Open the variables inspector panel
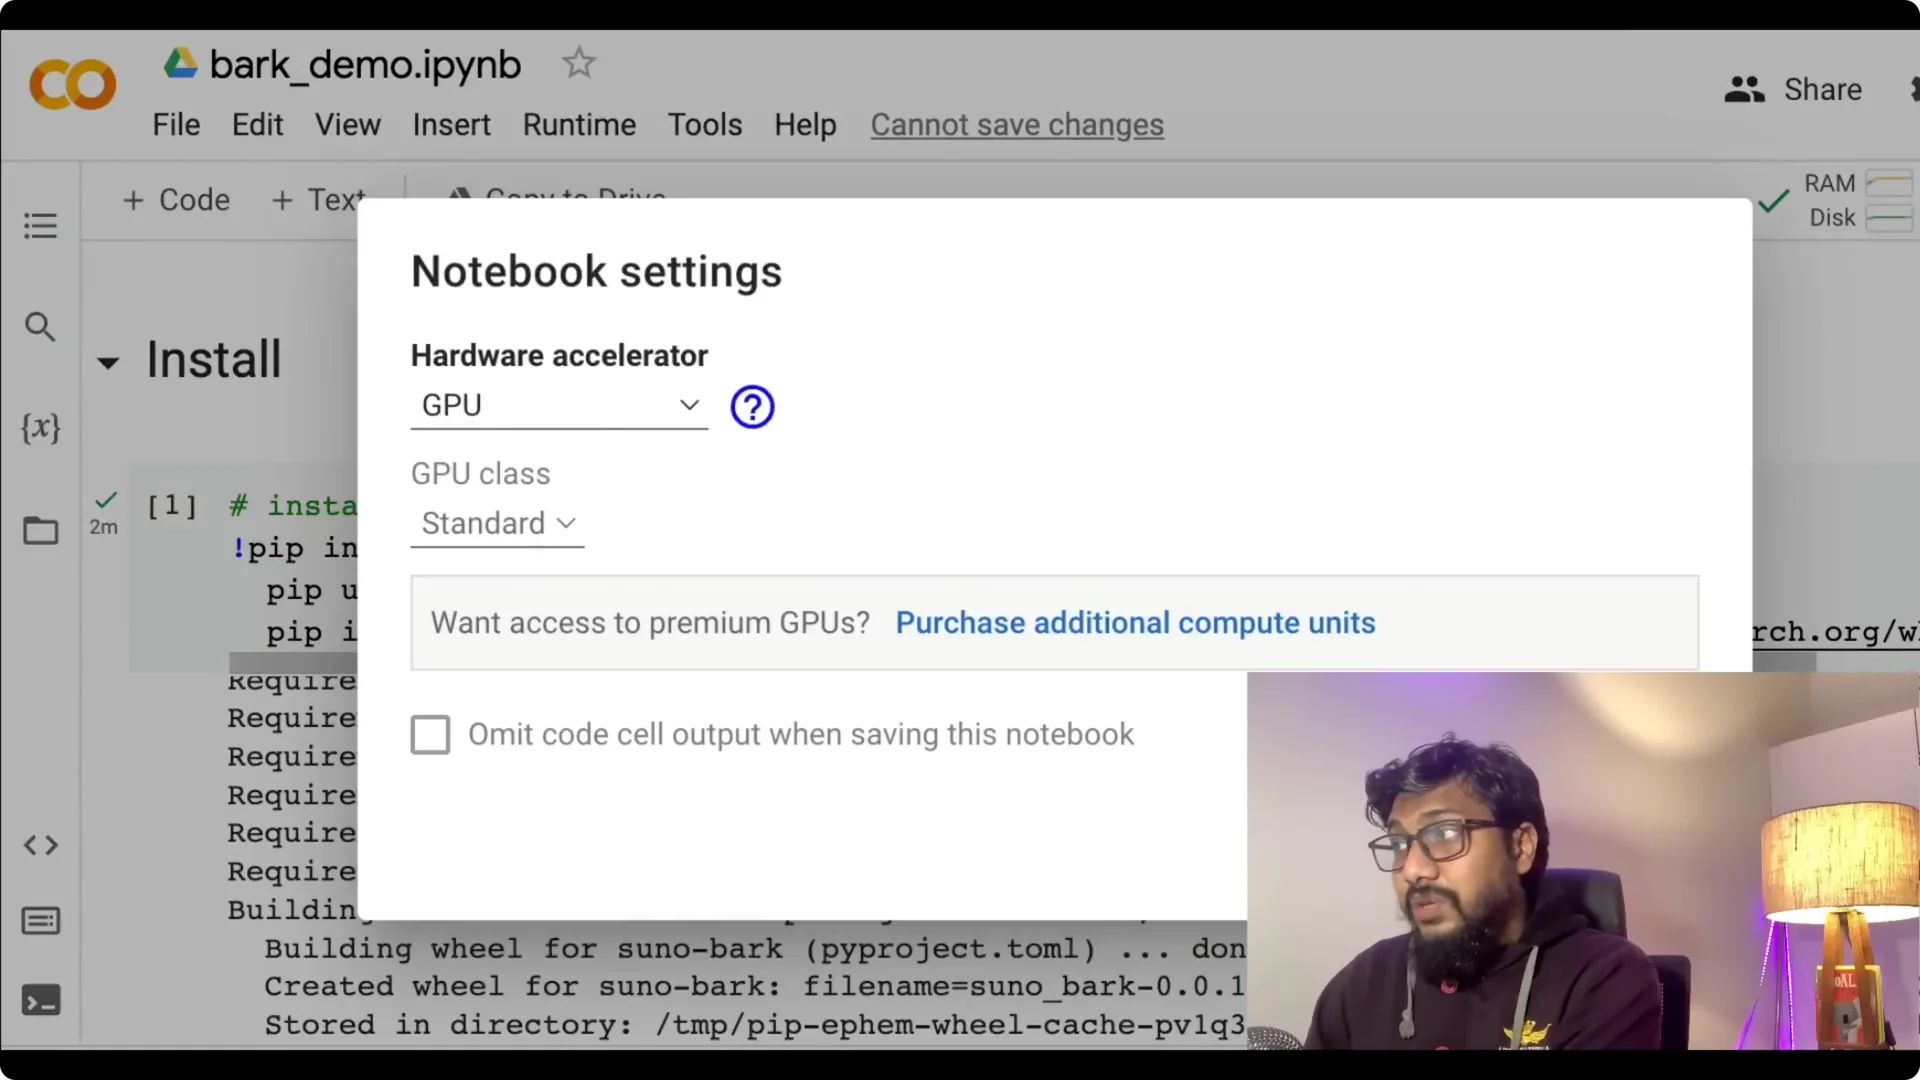 (40, 429)
